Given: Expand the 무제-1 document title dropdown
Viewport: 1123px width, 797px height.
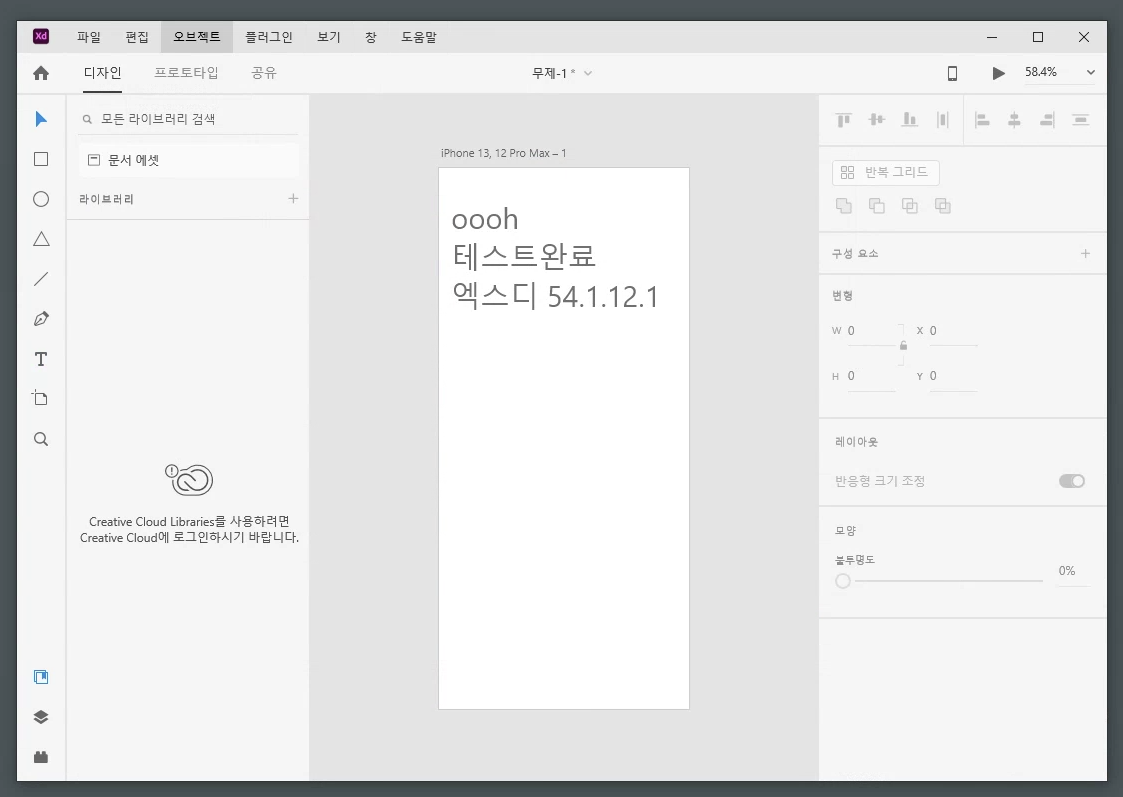Looking at the screenshot, I should click(x=588, y=73).
